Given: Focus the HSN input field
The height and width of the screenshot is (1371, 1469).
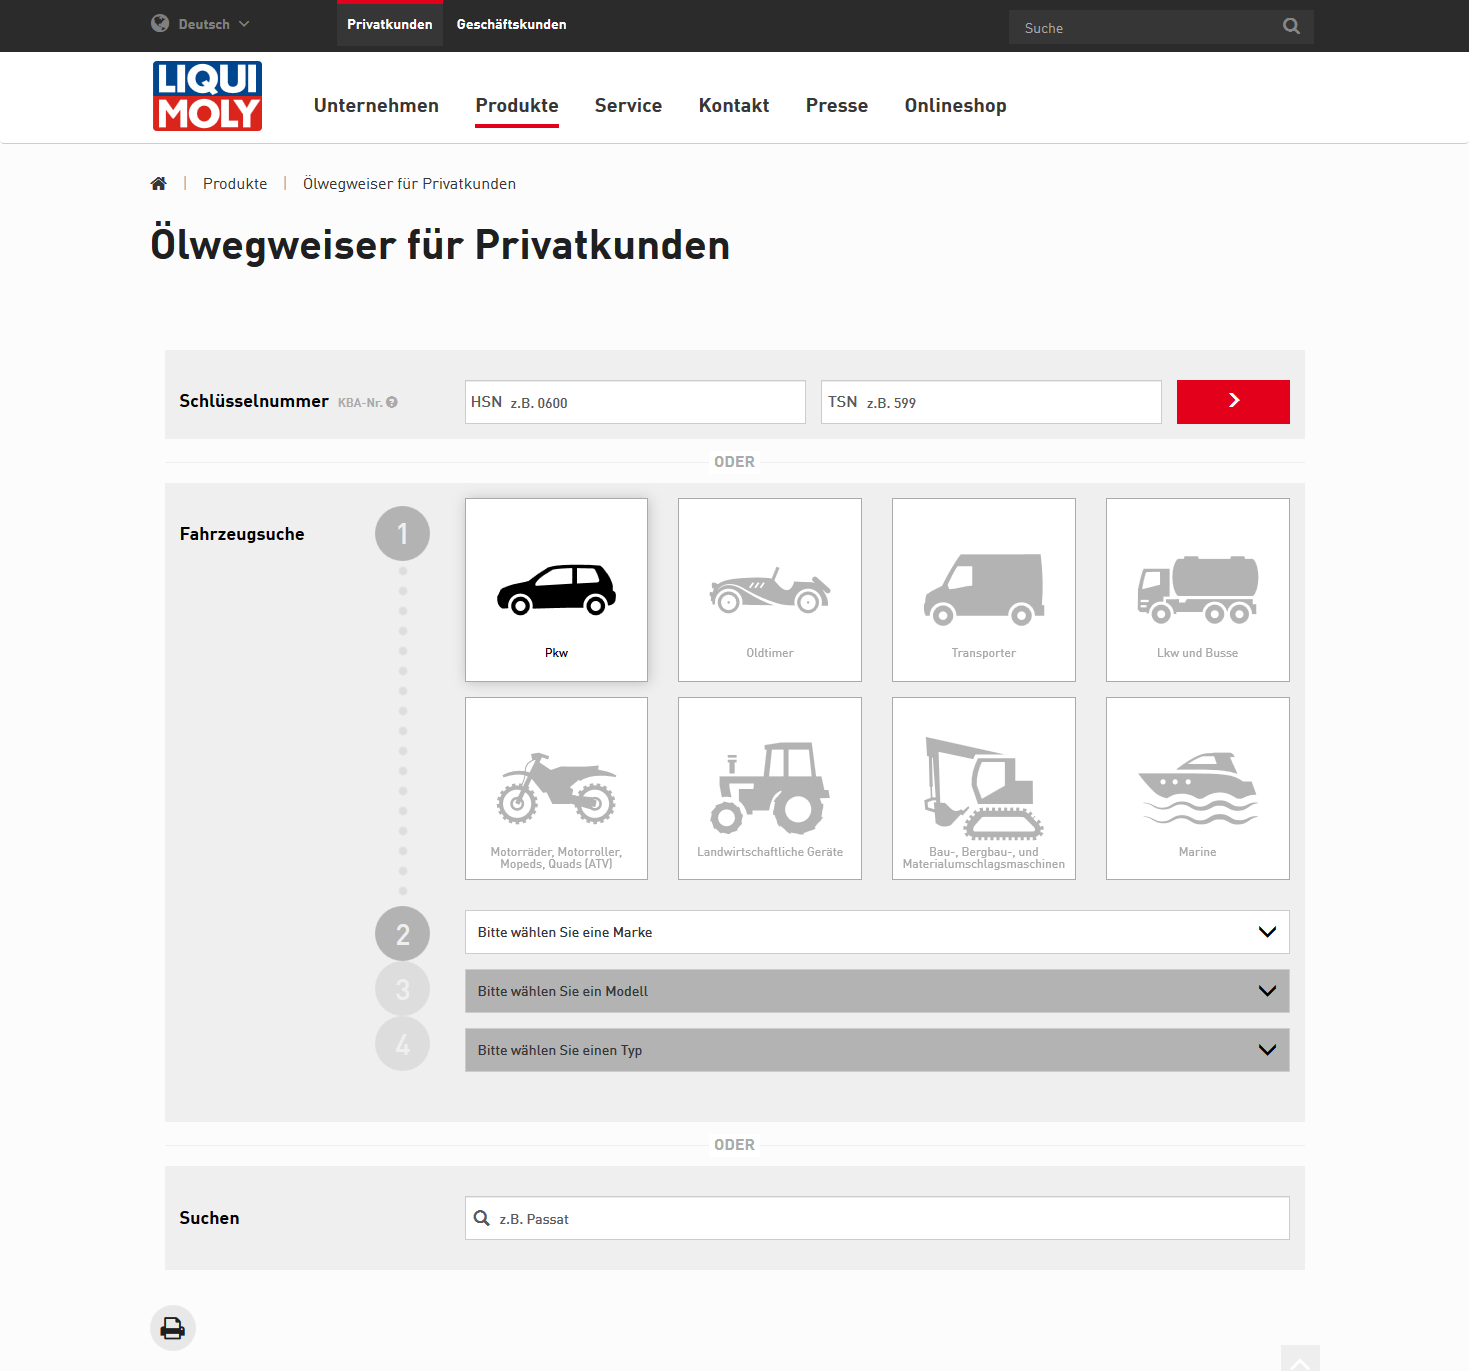Looking at the screenshot, I should (x=650, y=402).
